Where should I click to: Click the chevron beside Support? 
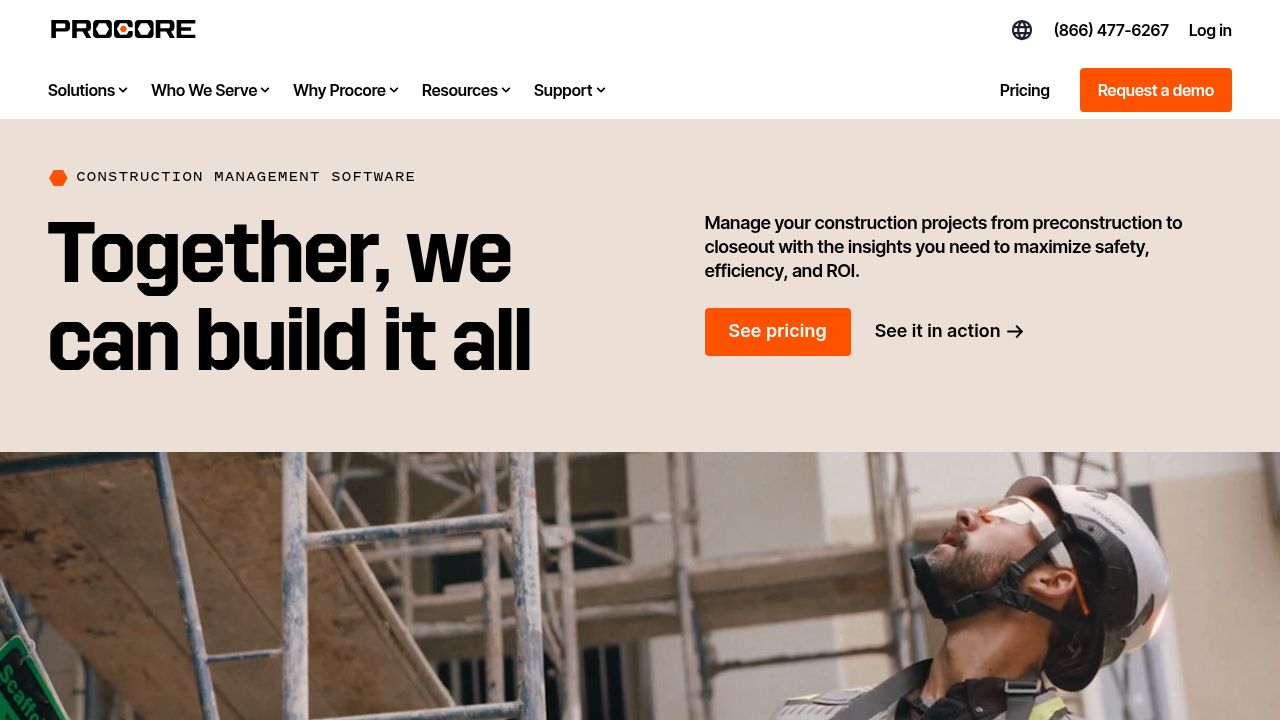tap(601, 90)
